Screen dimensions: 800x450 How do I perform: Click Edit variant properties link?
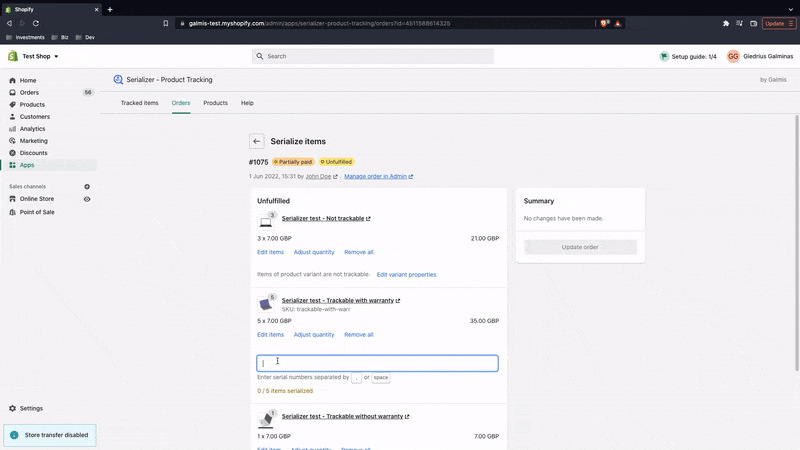(x=406, y=274)
